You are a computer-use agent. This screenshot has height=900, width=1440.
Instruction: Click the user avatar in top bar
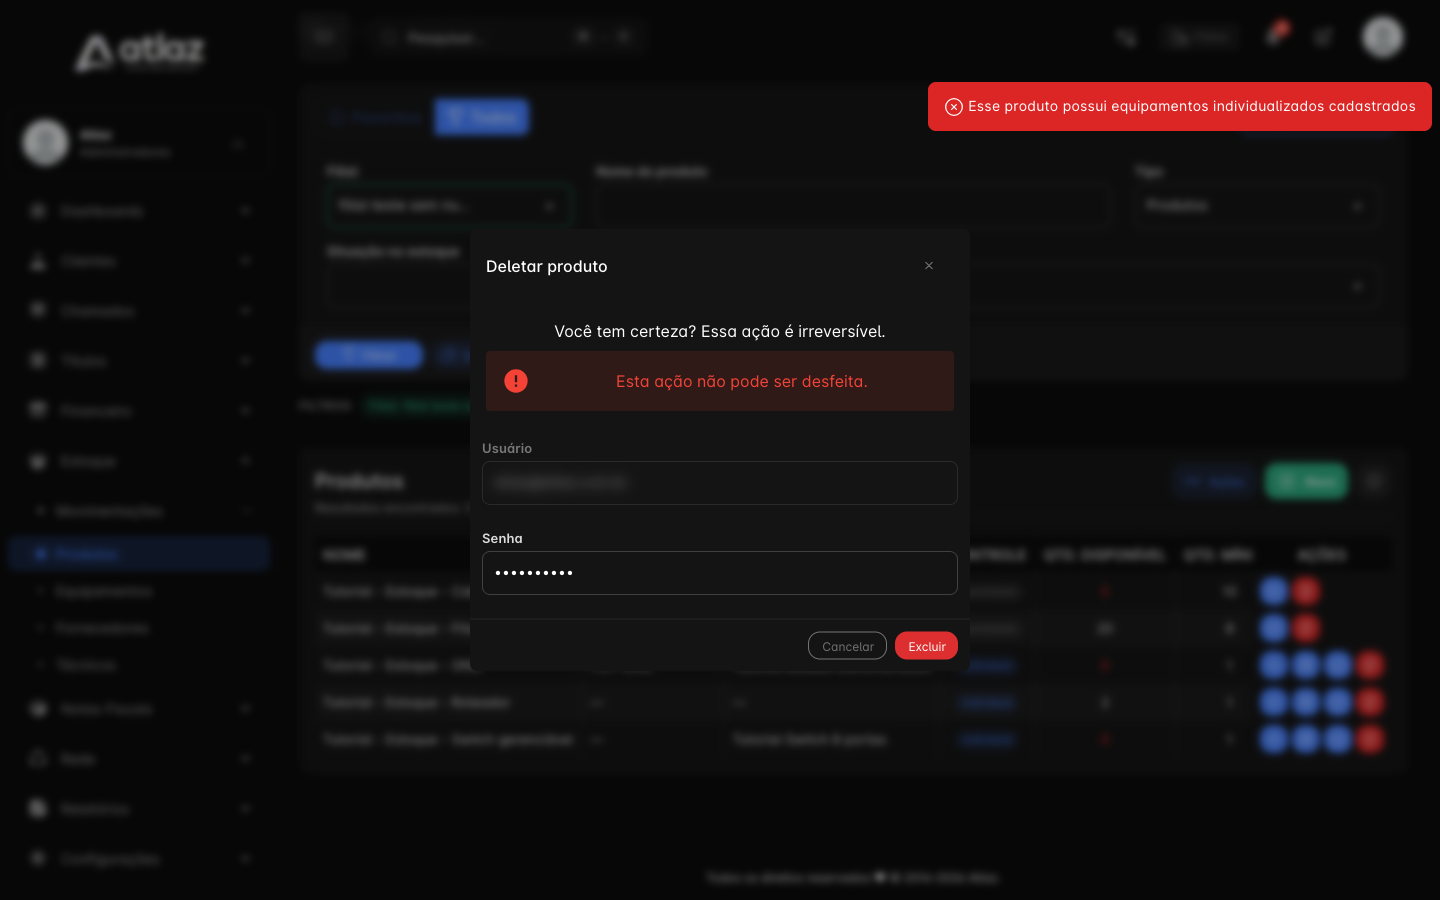1383,37
